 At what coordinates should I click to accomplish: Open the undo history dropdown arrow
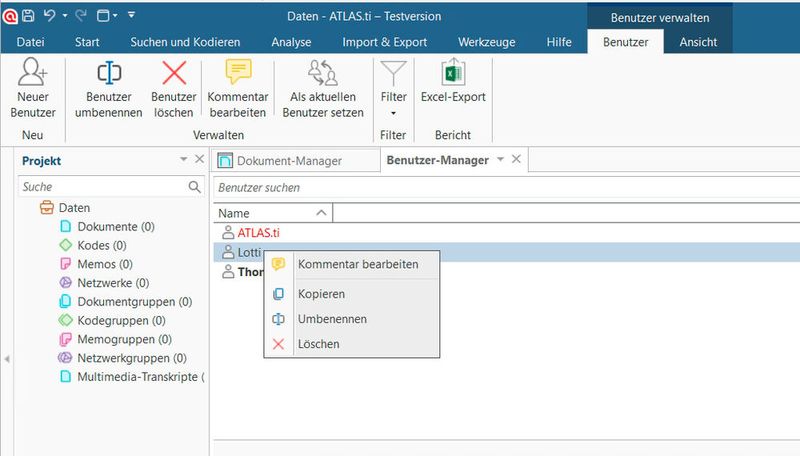(x=65, y=16)
